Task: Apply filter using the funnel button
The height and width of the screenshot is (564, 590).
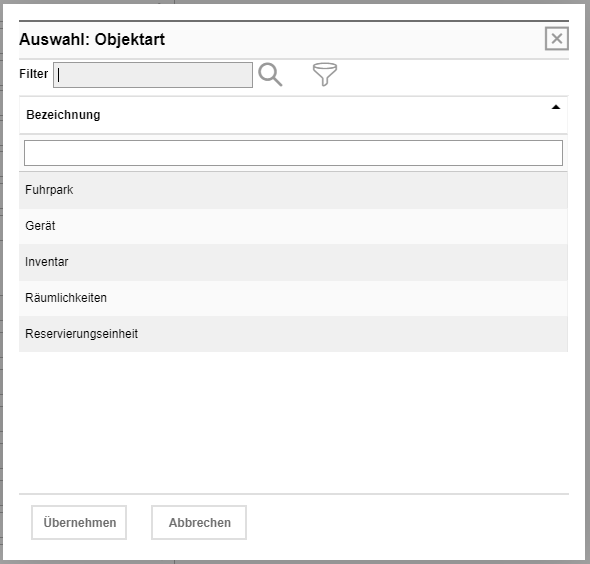Action: click(x=325, y=74)
